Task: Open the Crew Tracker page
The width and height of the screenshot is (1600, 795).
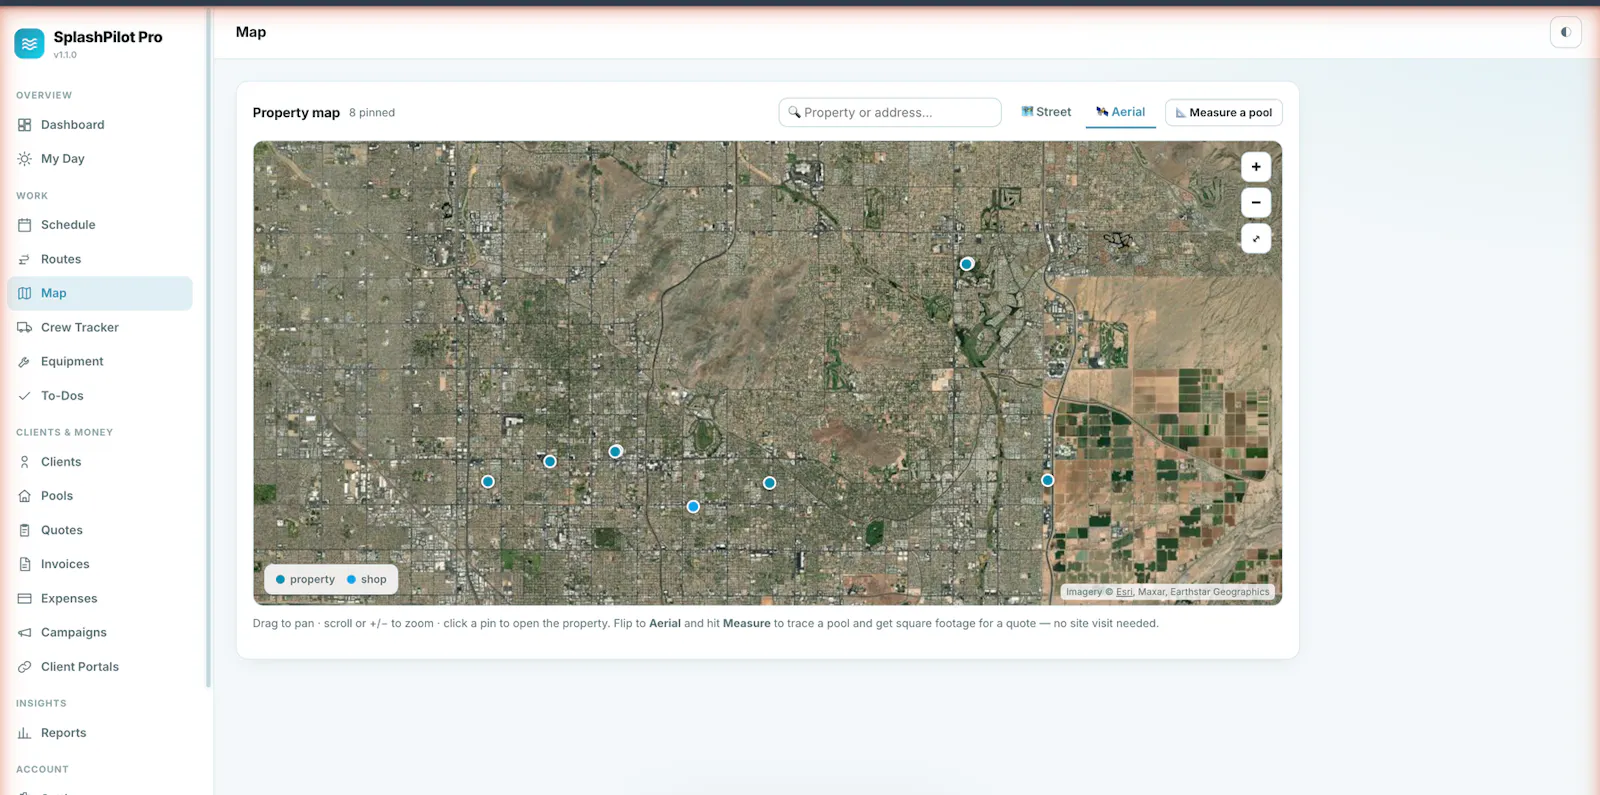Action: point(100,327)
